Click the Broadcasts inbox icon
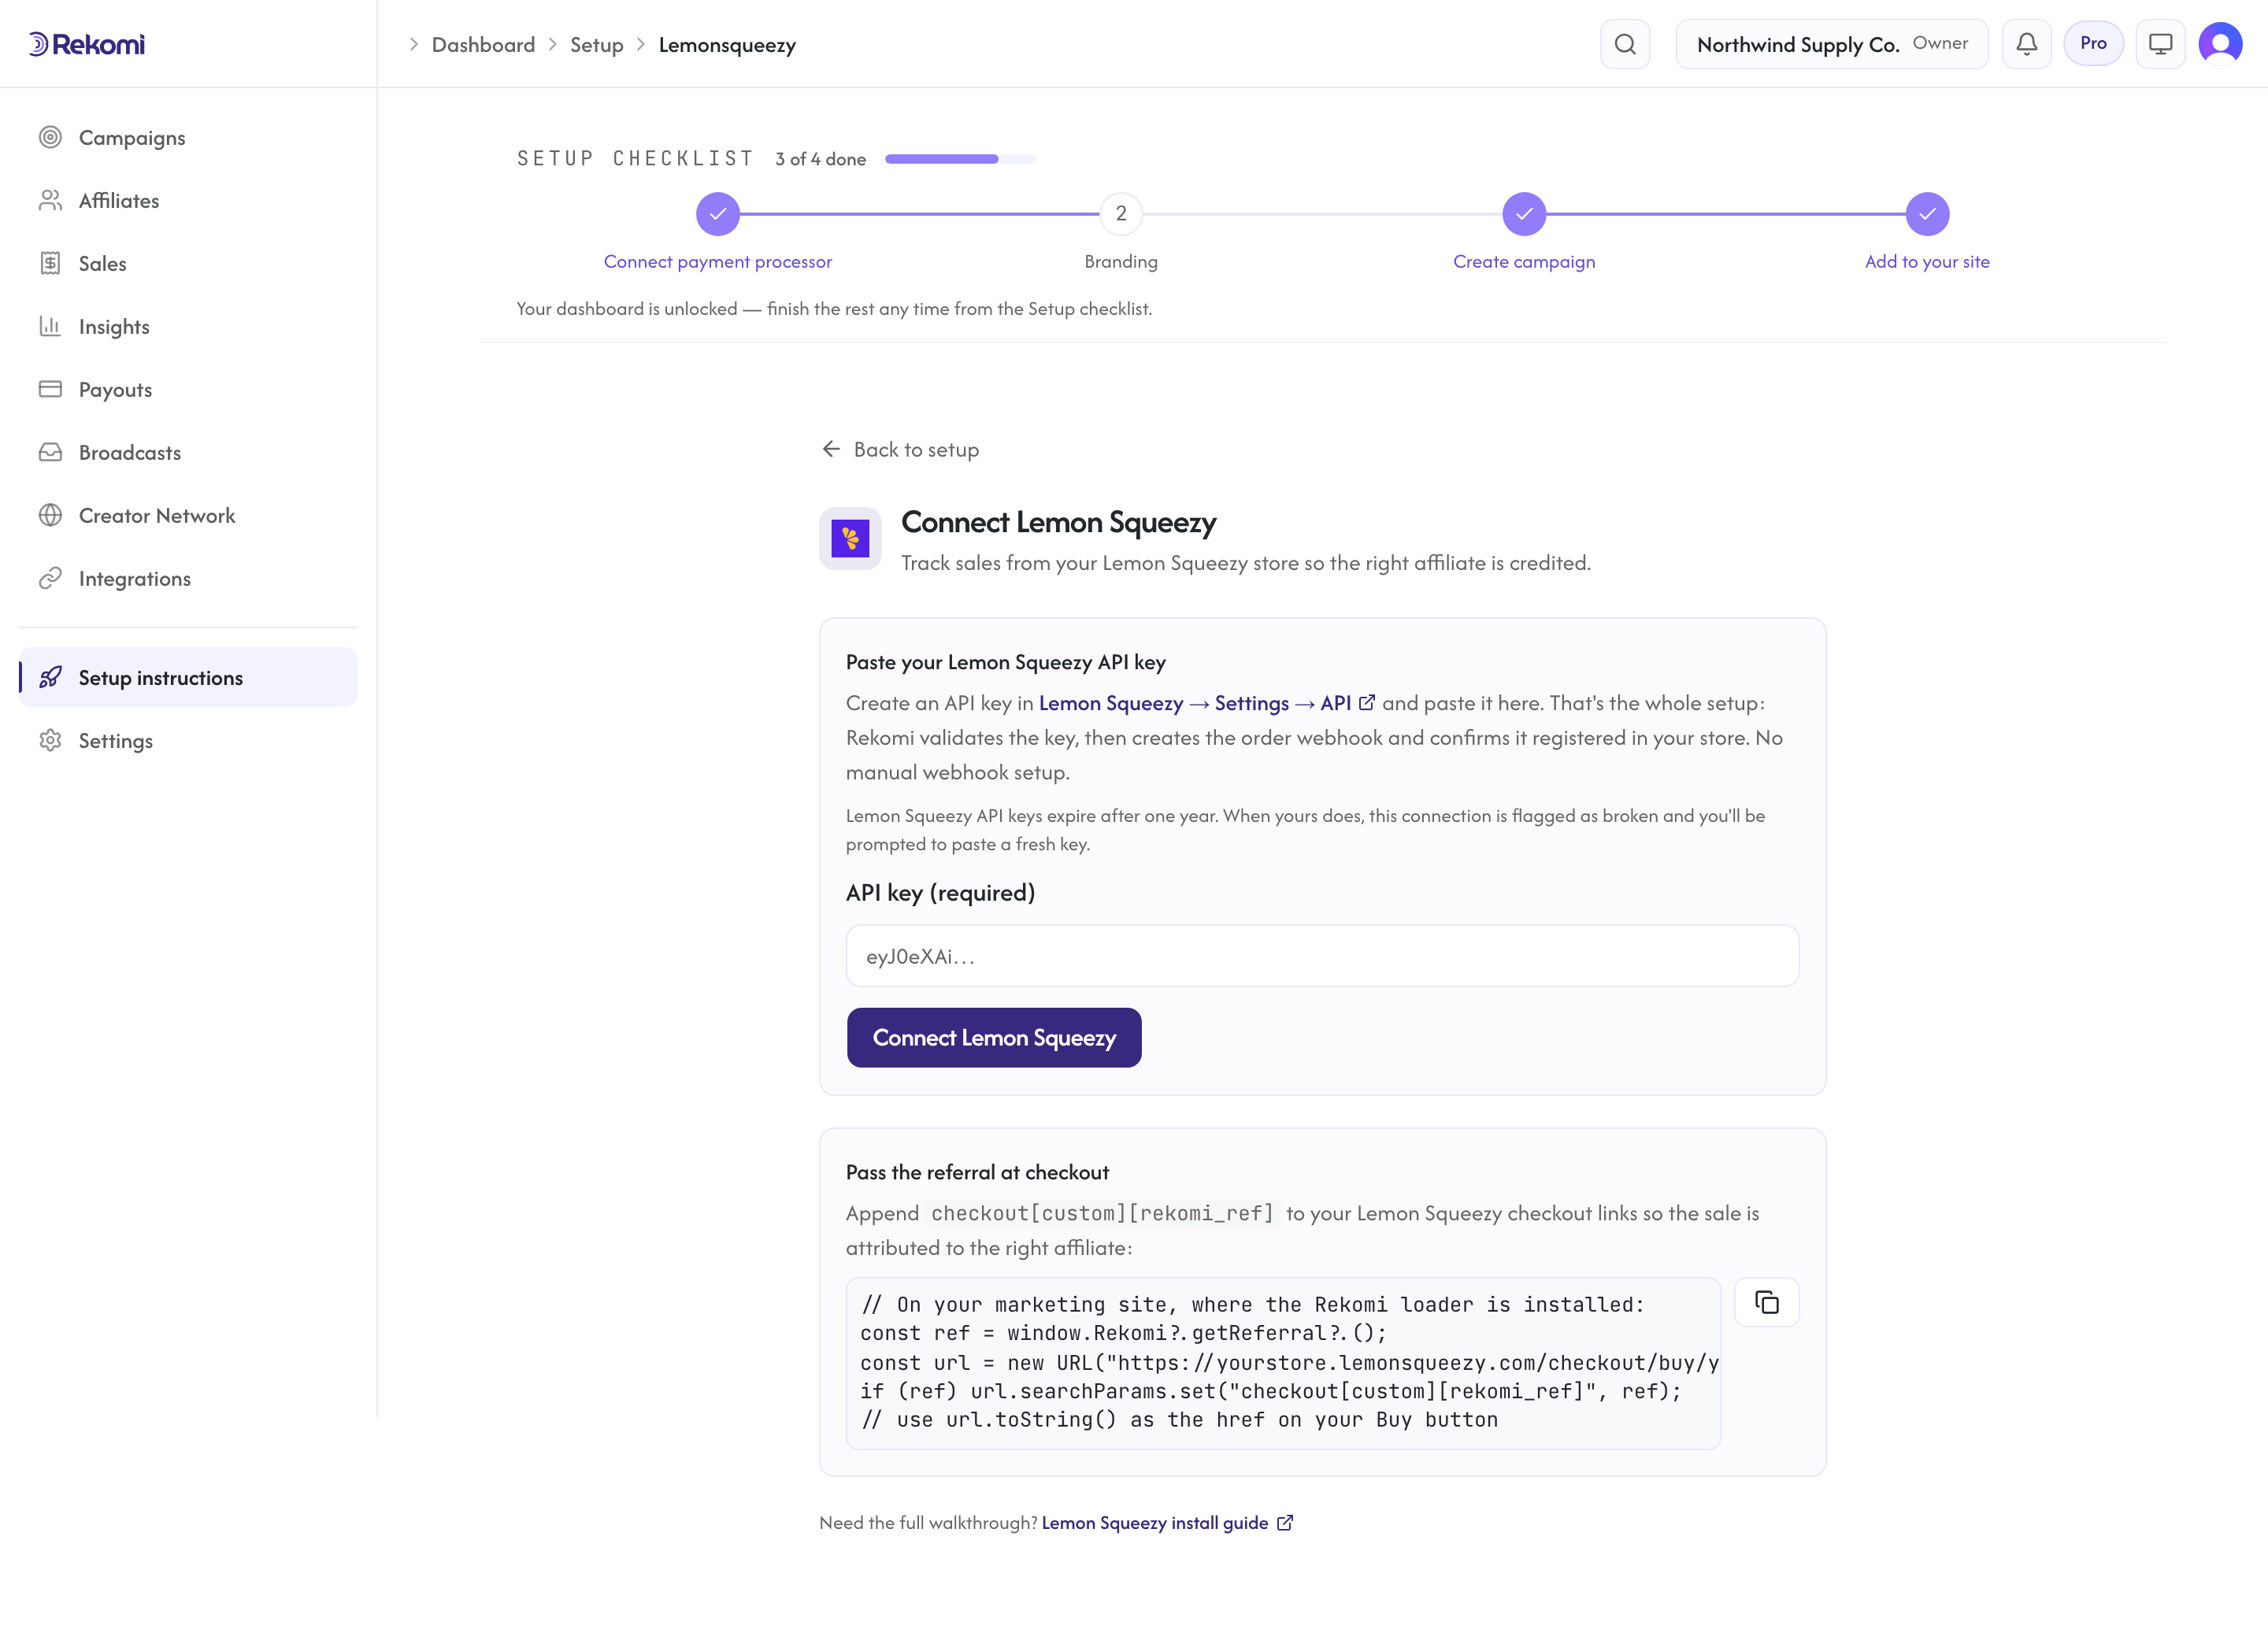 tap(50, 452)
